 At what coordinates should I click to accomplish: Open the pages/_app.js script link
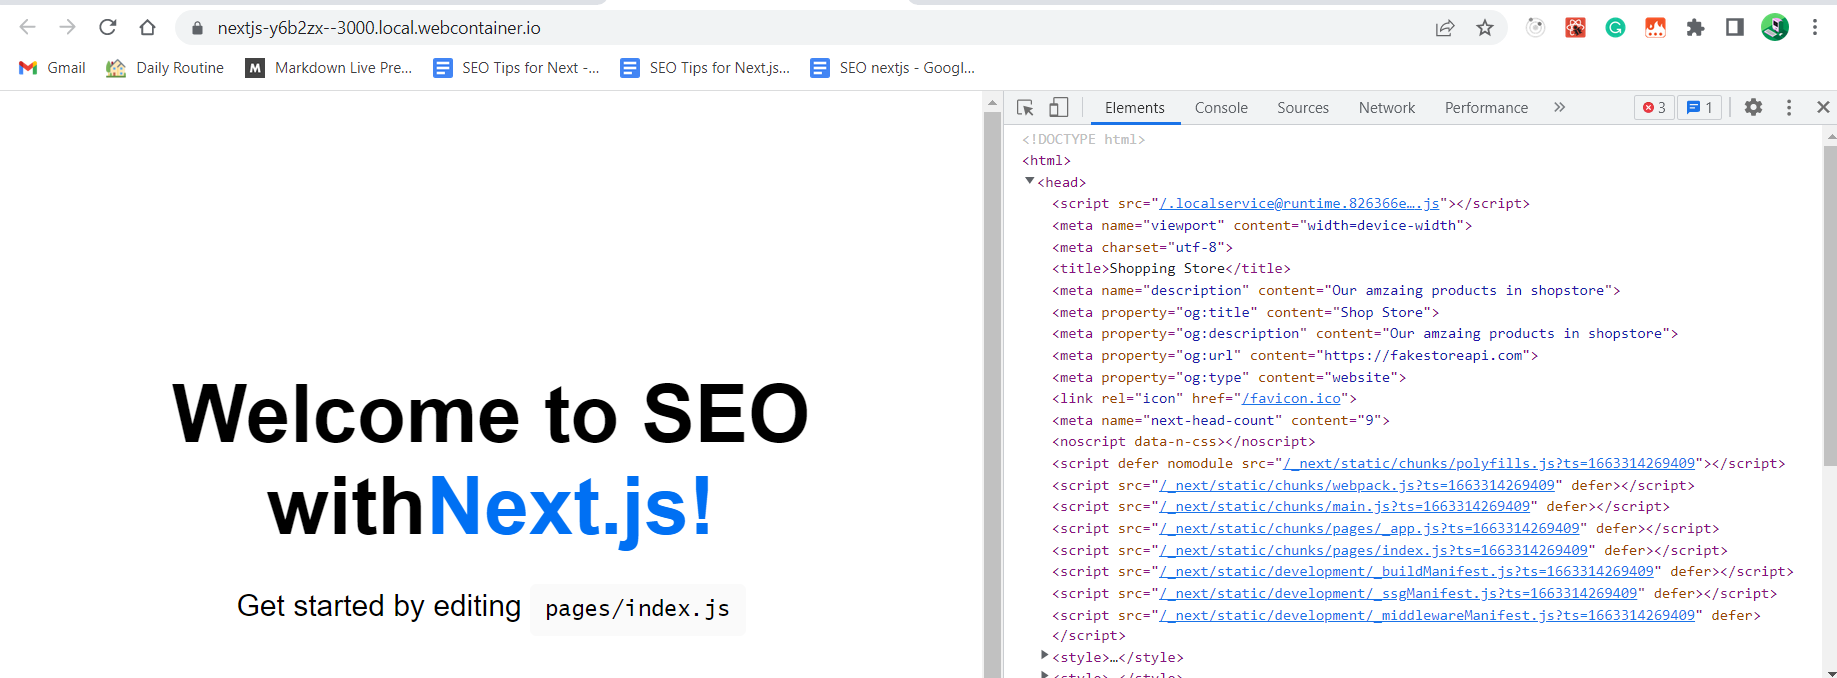pos(1370,528)
